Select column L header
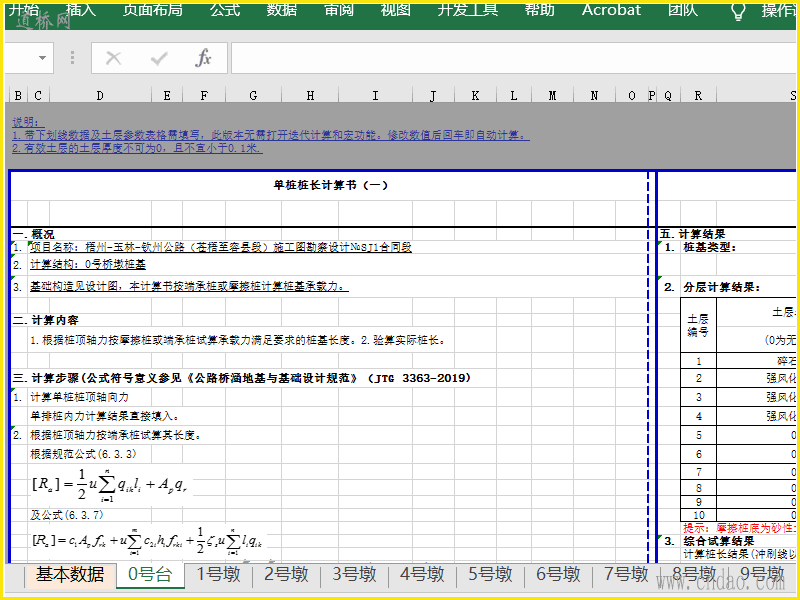The width and height of the screenshot is (800, 600). 514,95
